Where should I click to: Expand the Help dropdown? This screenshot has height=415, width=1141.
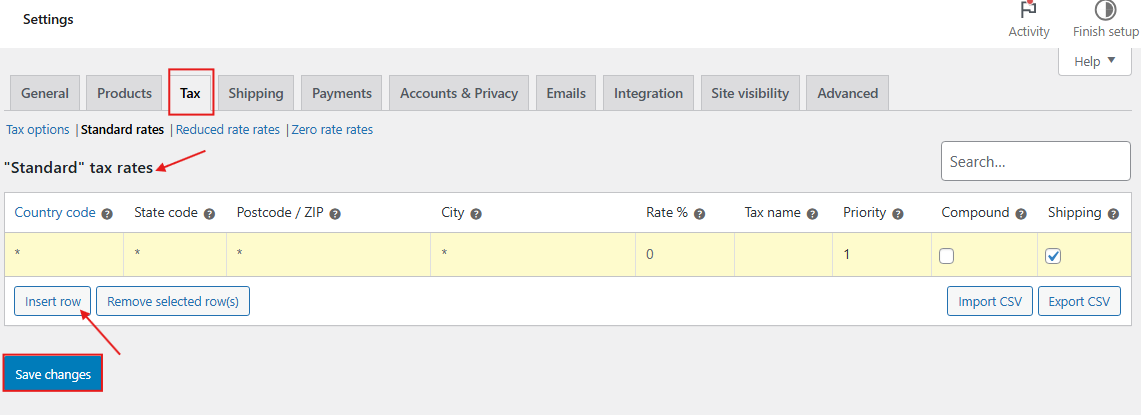1094,62
